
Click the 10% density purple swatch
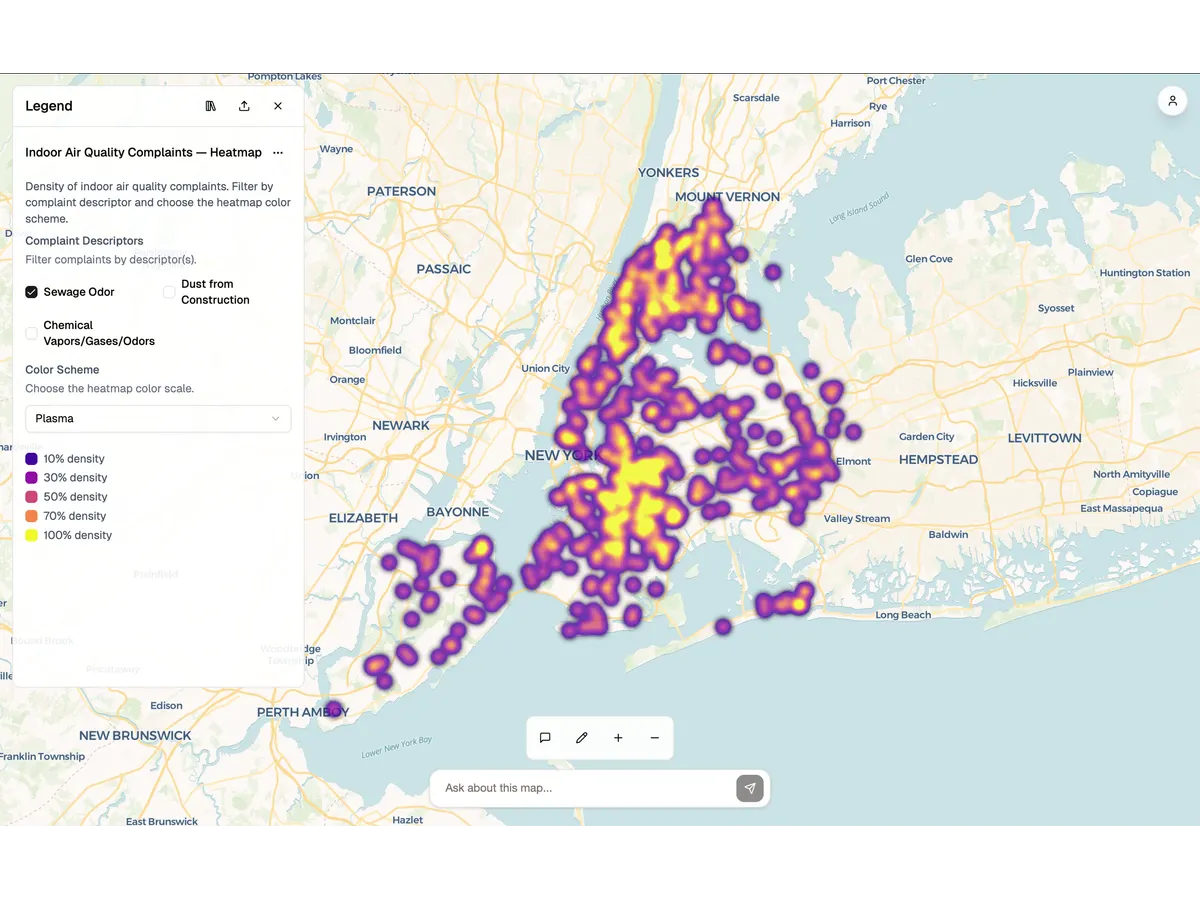coord(32,459)
